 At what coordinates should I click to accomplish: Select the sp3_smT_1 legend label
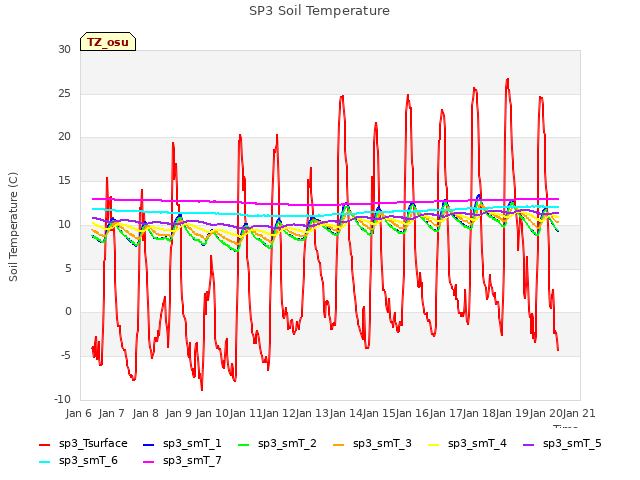coord(192,444)
